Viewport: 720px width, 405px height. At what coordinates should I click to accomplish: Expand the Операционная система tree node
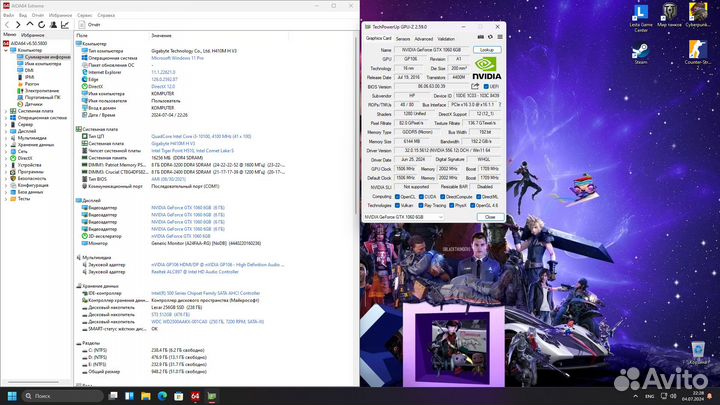click(6, 118)
